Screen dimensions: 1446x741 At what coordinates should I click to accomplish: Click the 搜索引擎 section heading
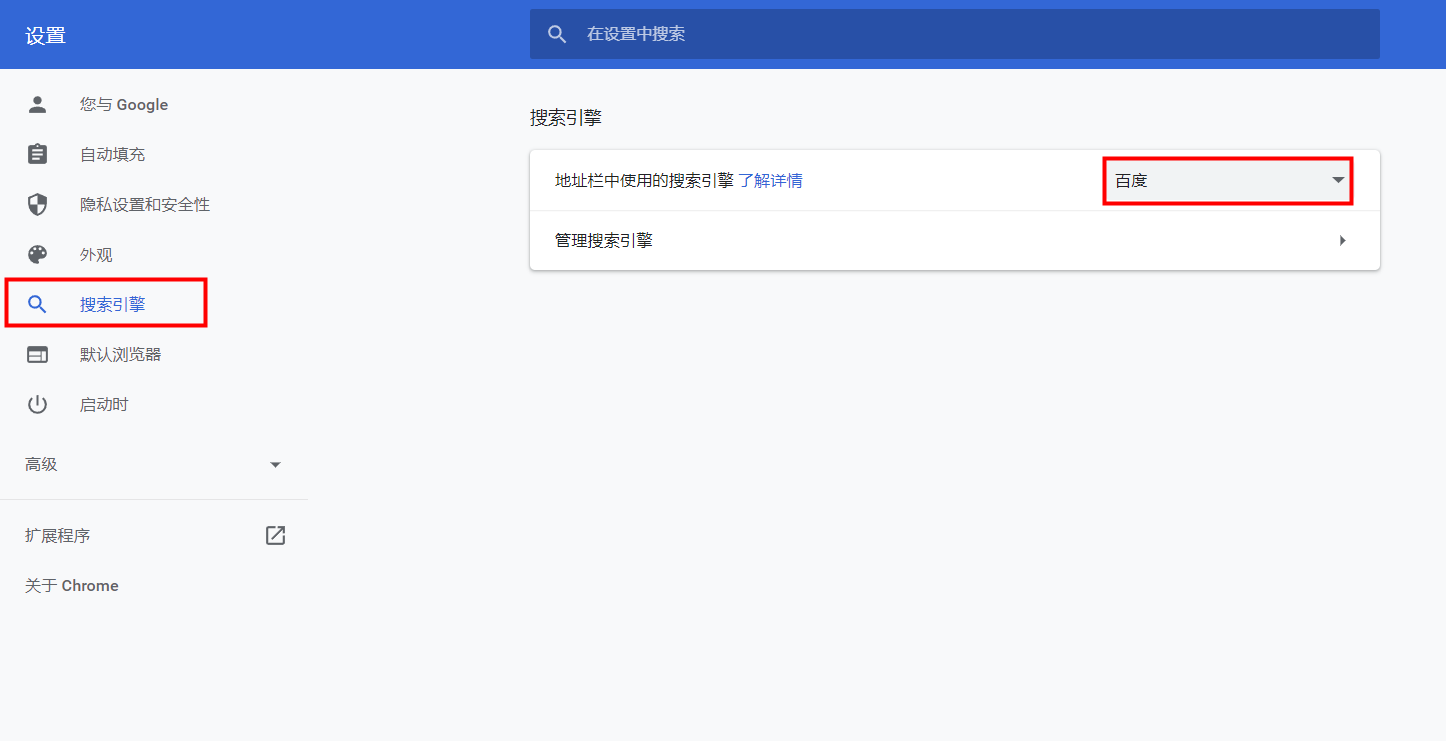click(565, 118)
